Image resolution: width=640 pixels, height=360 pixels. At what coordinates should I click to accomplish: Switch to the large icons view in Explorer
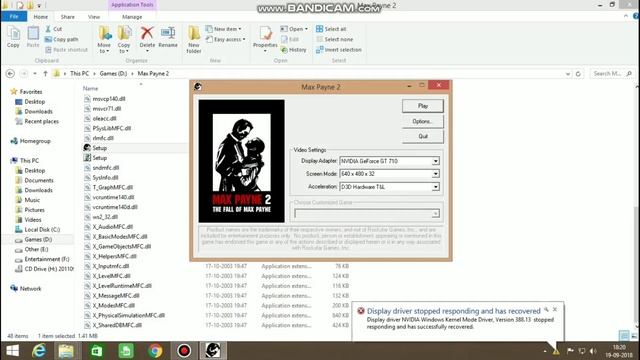634,336
